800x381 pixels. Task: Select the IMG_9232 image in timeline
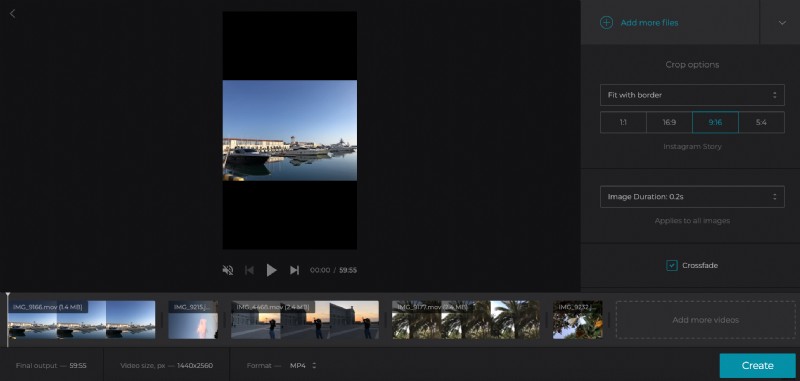coord(578,320)
